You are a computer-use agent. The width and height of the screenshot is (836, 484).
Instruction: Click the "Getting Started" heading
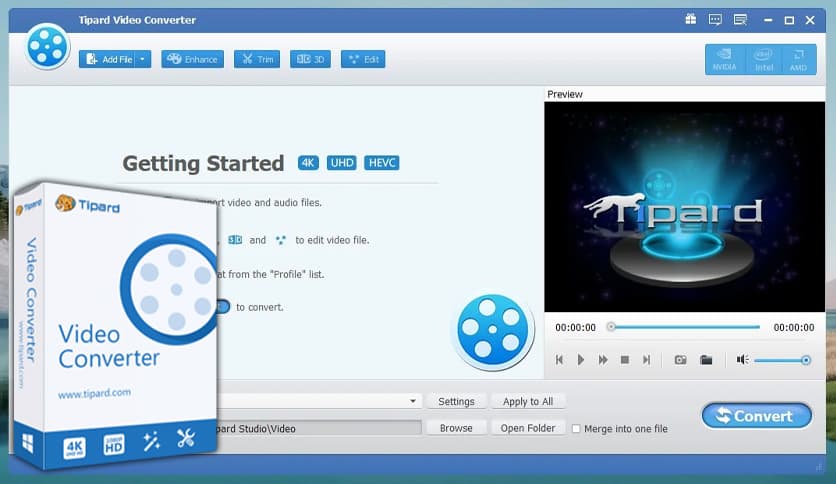coord(203,163)
